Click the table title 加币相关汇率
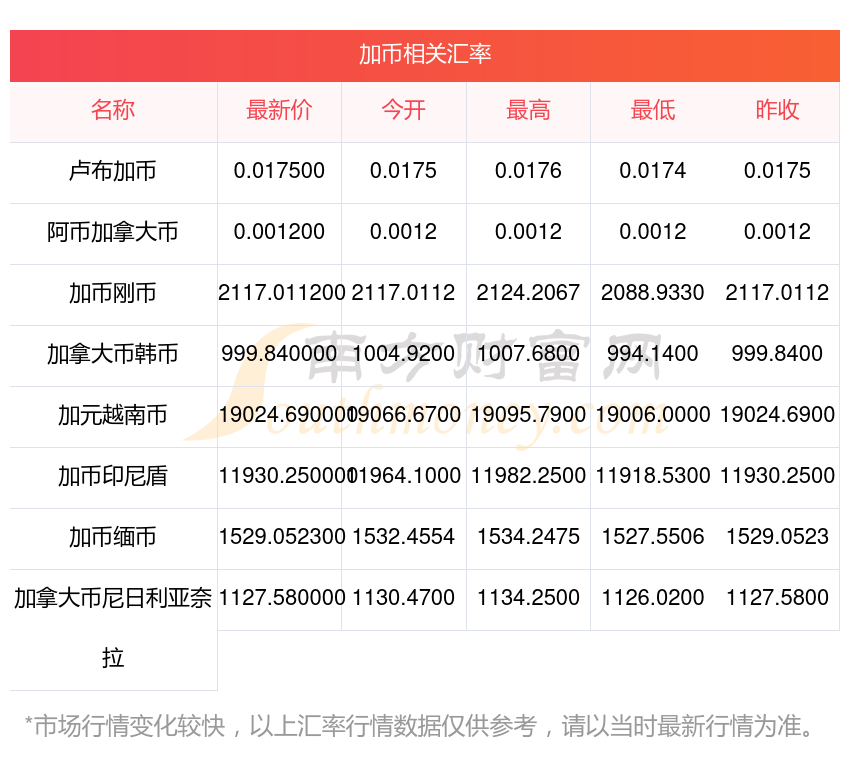 425,54
